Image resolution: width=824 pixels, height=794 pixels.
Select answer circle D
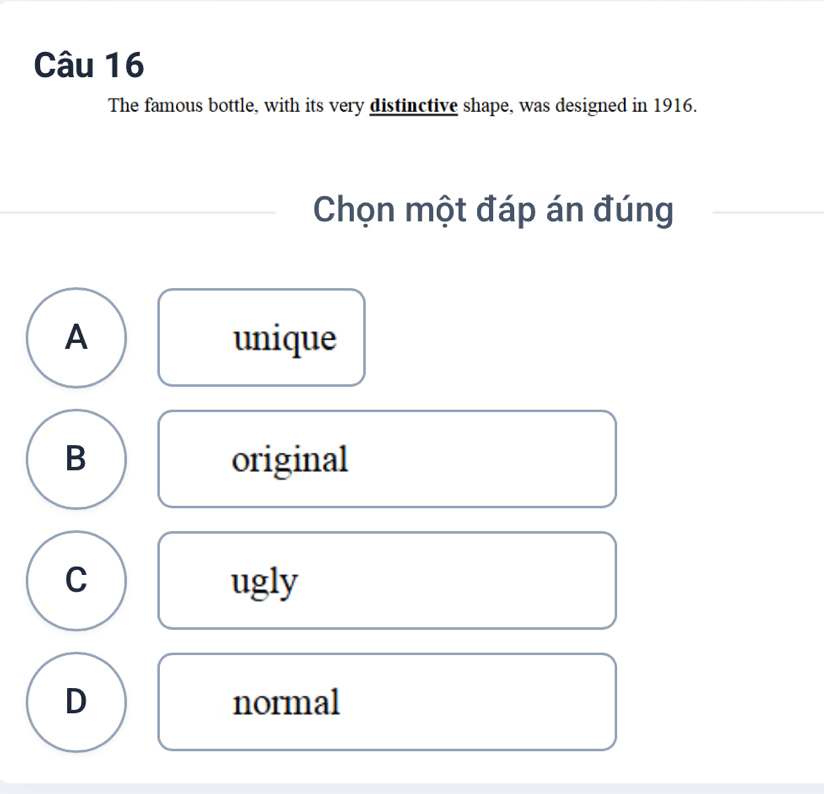point(76,702)
